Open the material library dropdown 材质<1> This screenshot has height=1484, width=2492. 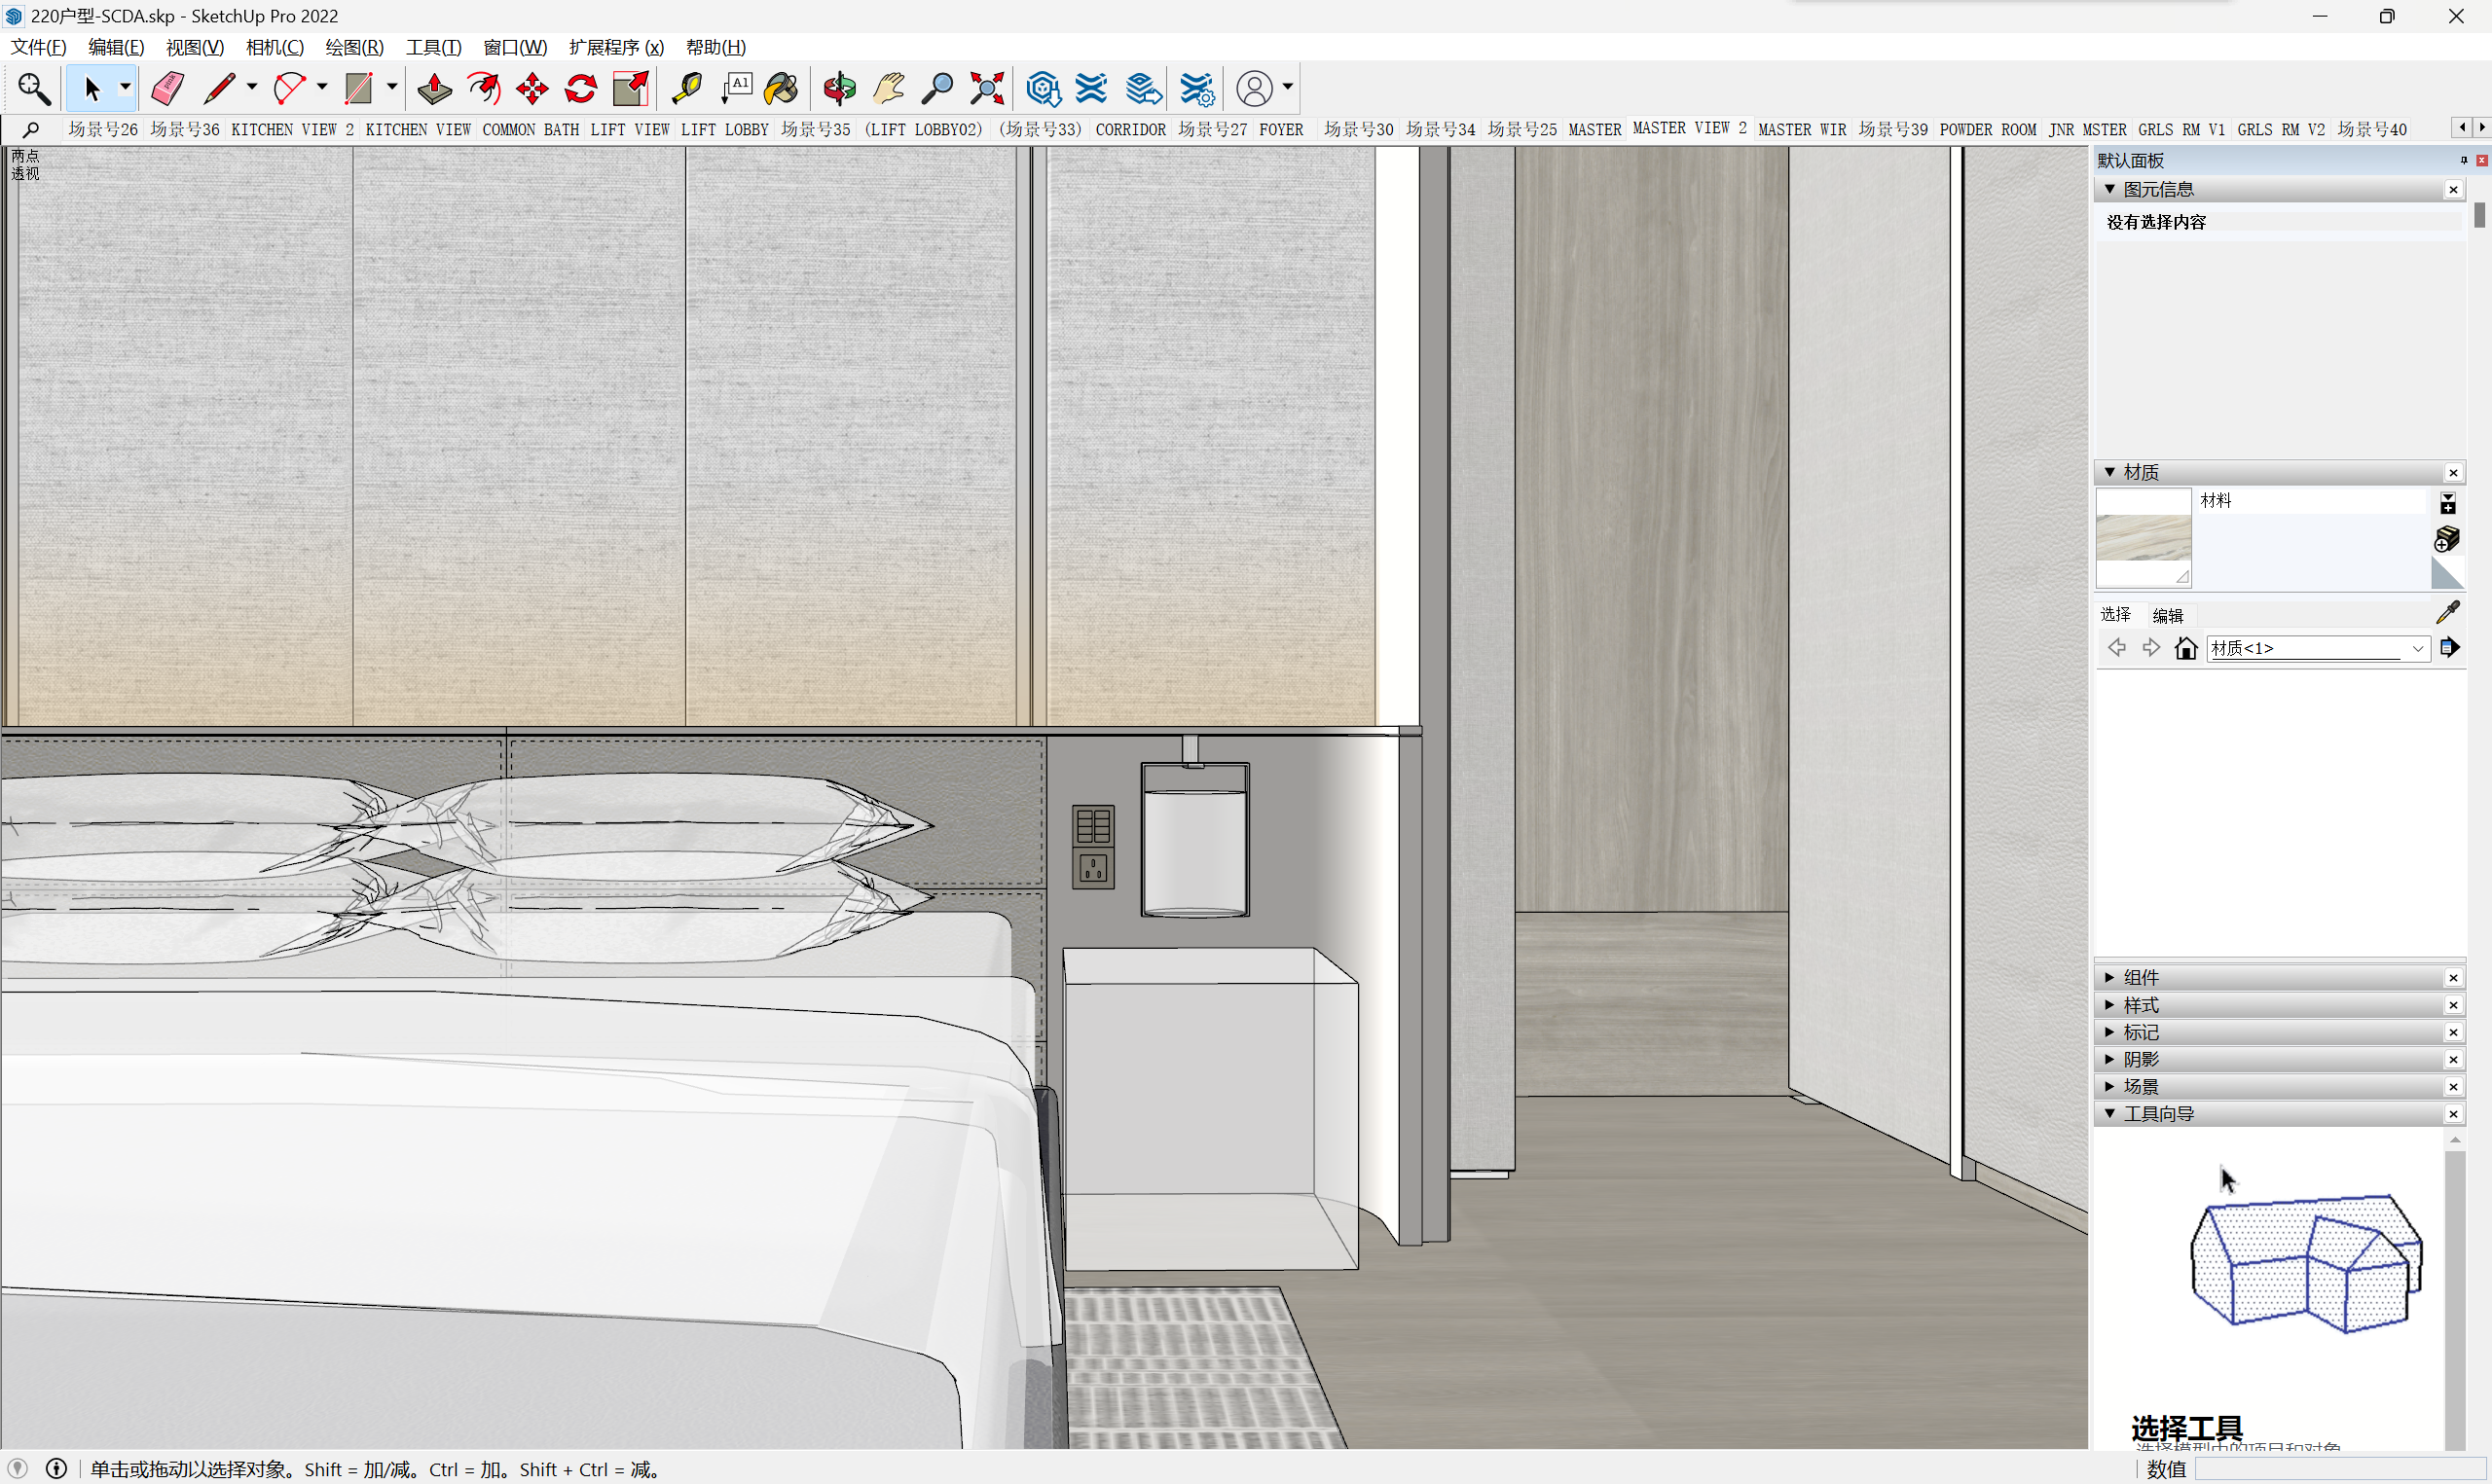point(2318,648)
